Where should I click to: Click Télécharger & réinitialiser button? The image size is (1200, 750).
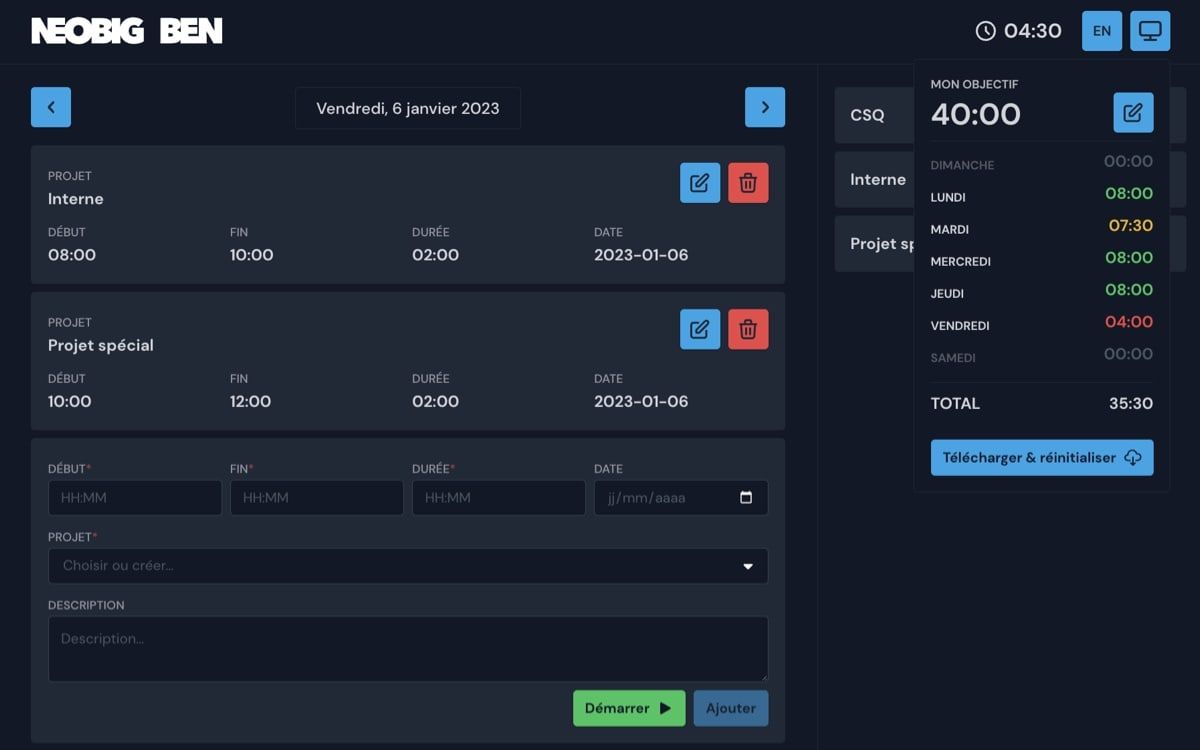(1042, 457)
